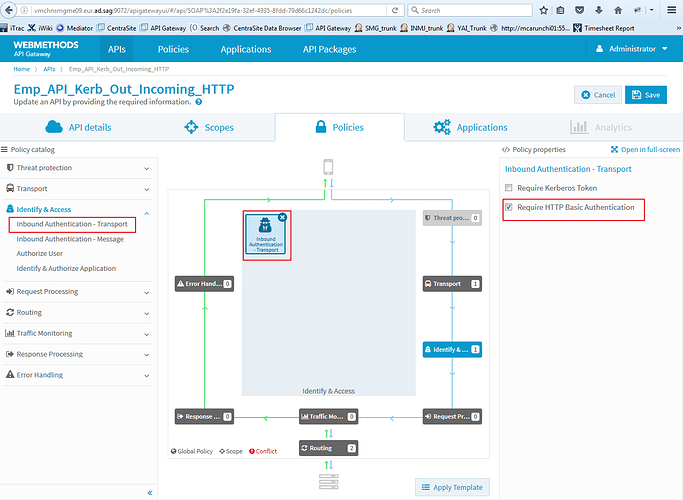Viewport: 683px width, 500px height.
Task: Click the webMethods API Gateway logo
Action: (x=46, y=49)
